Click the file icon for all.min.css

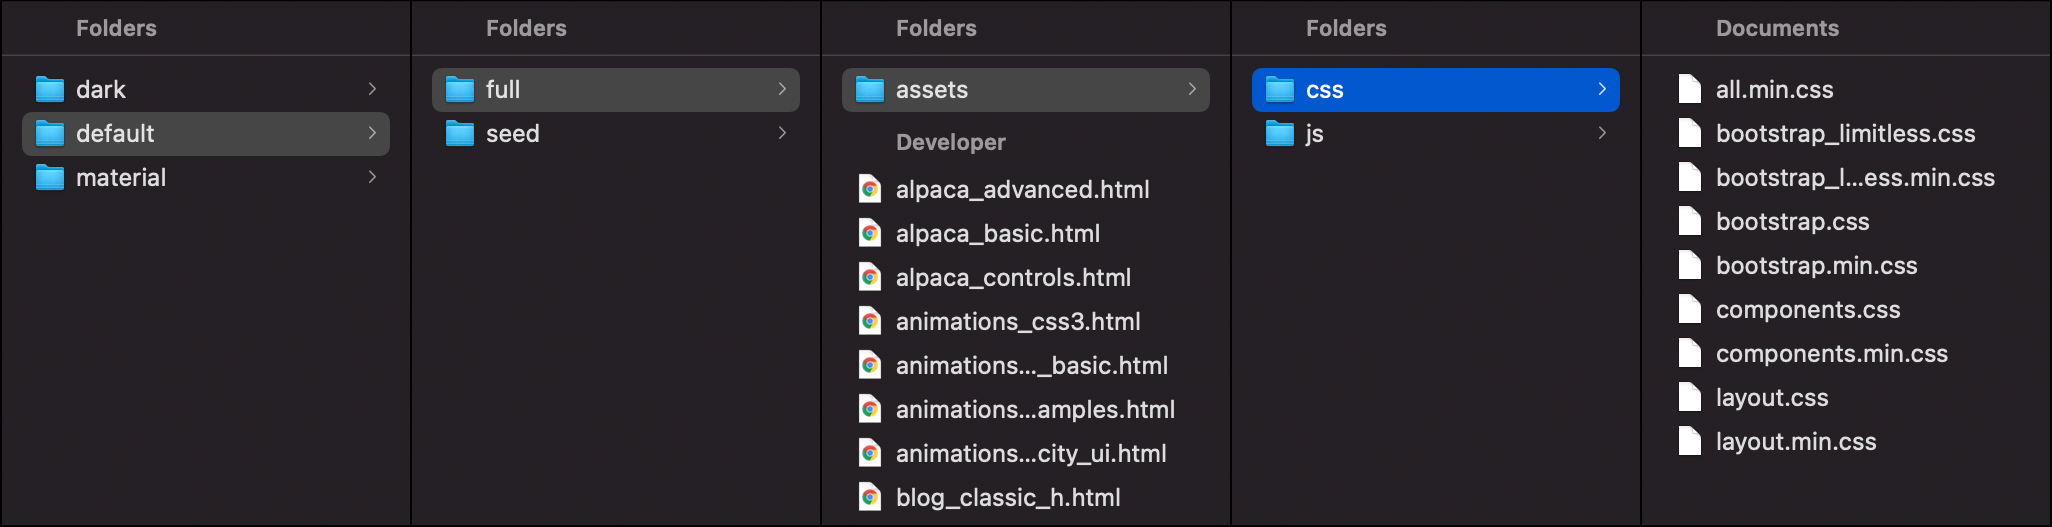pyautogui.click(x=1690, y=89)
